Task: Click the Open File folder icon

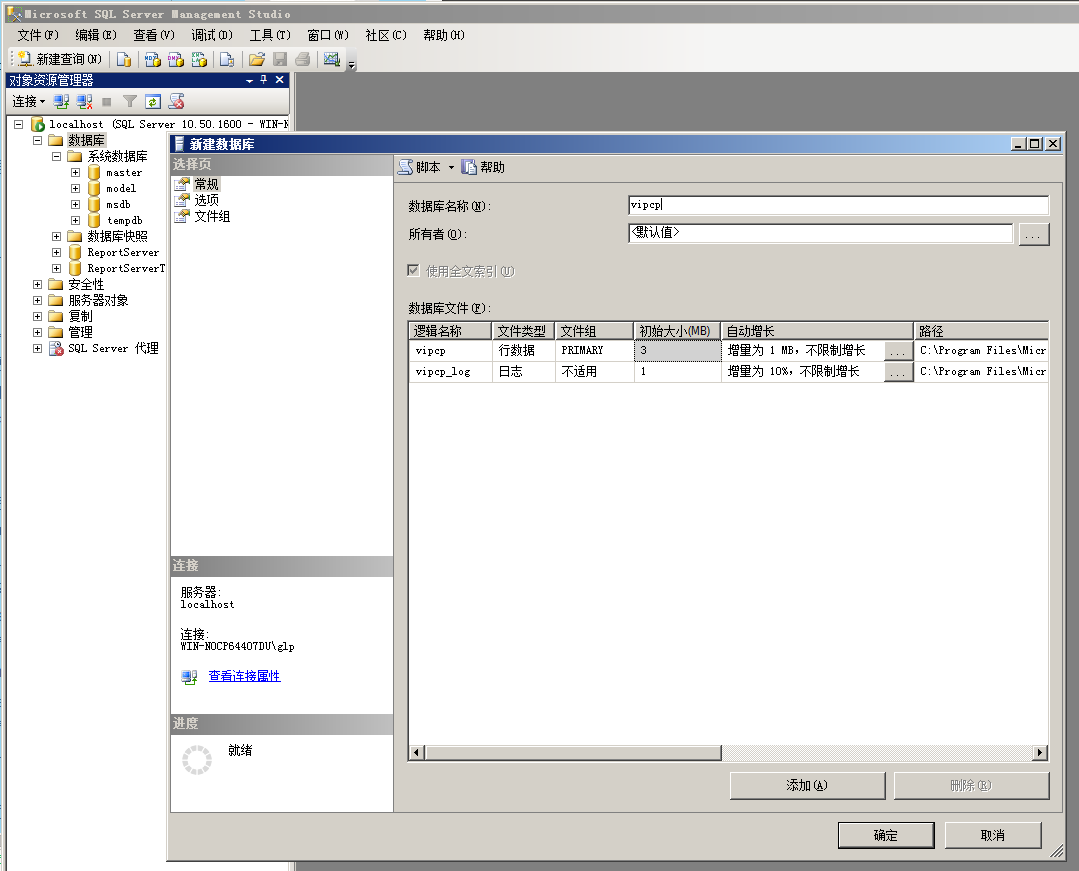Action: point(257,59)
